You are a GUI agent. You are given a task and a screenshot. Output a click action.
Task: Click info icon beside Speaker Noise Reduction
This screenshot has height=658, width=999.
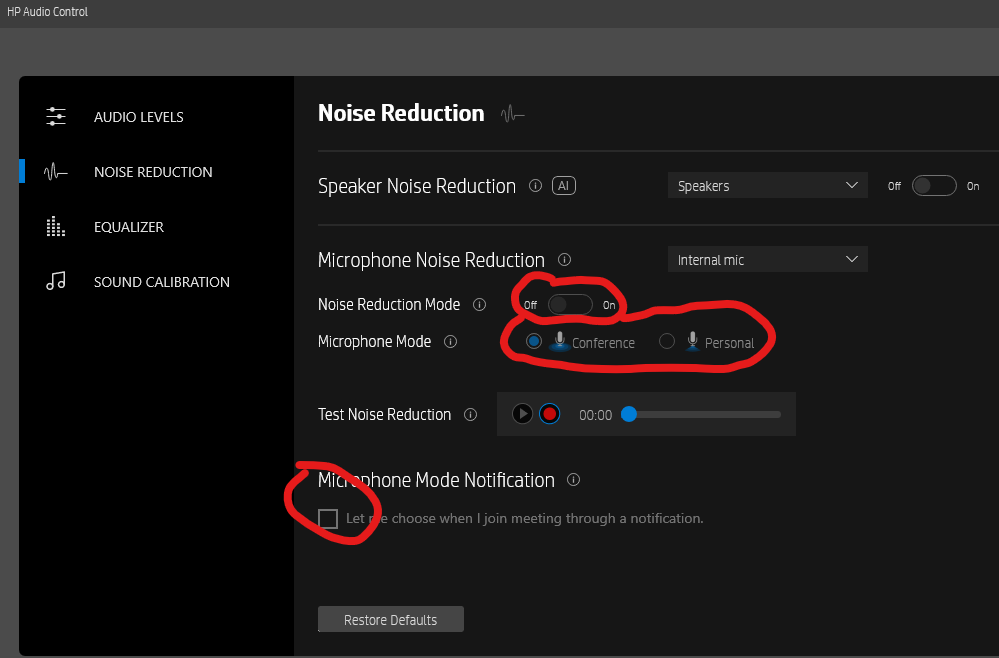point(535,186)
